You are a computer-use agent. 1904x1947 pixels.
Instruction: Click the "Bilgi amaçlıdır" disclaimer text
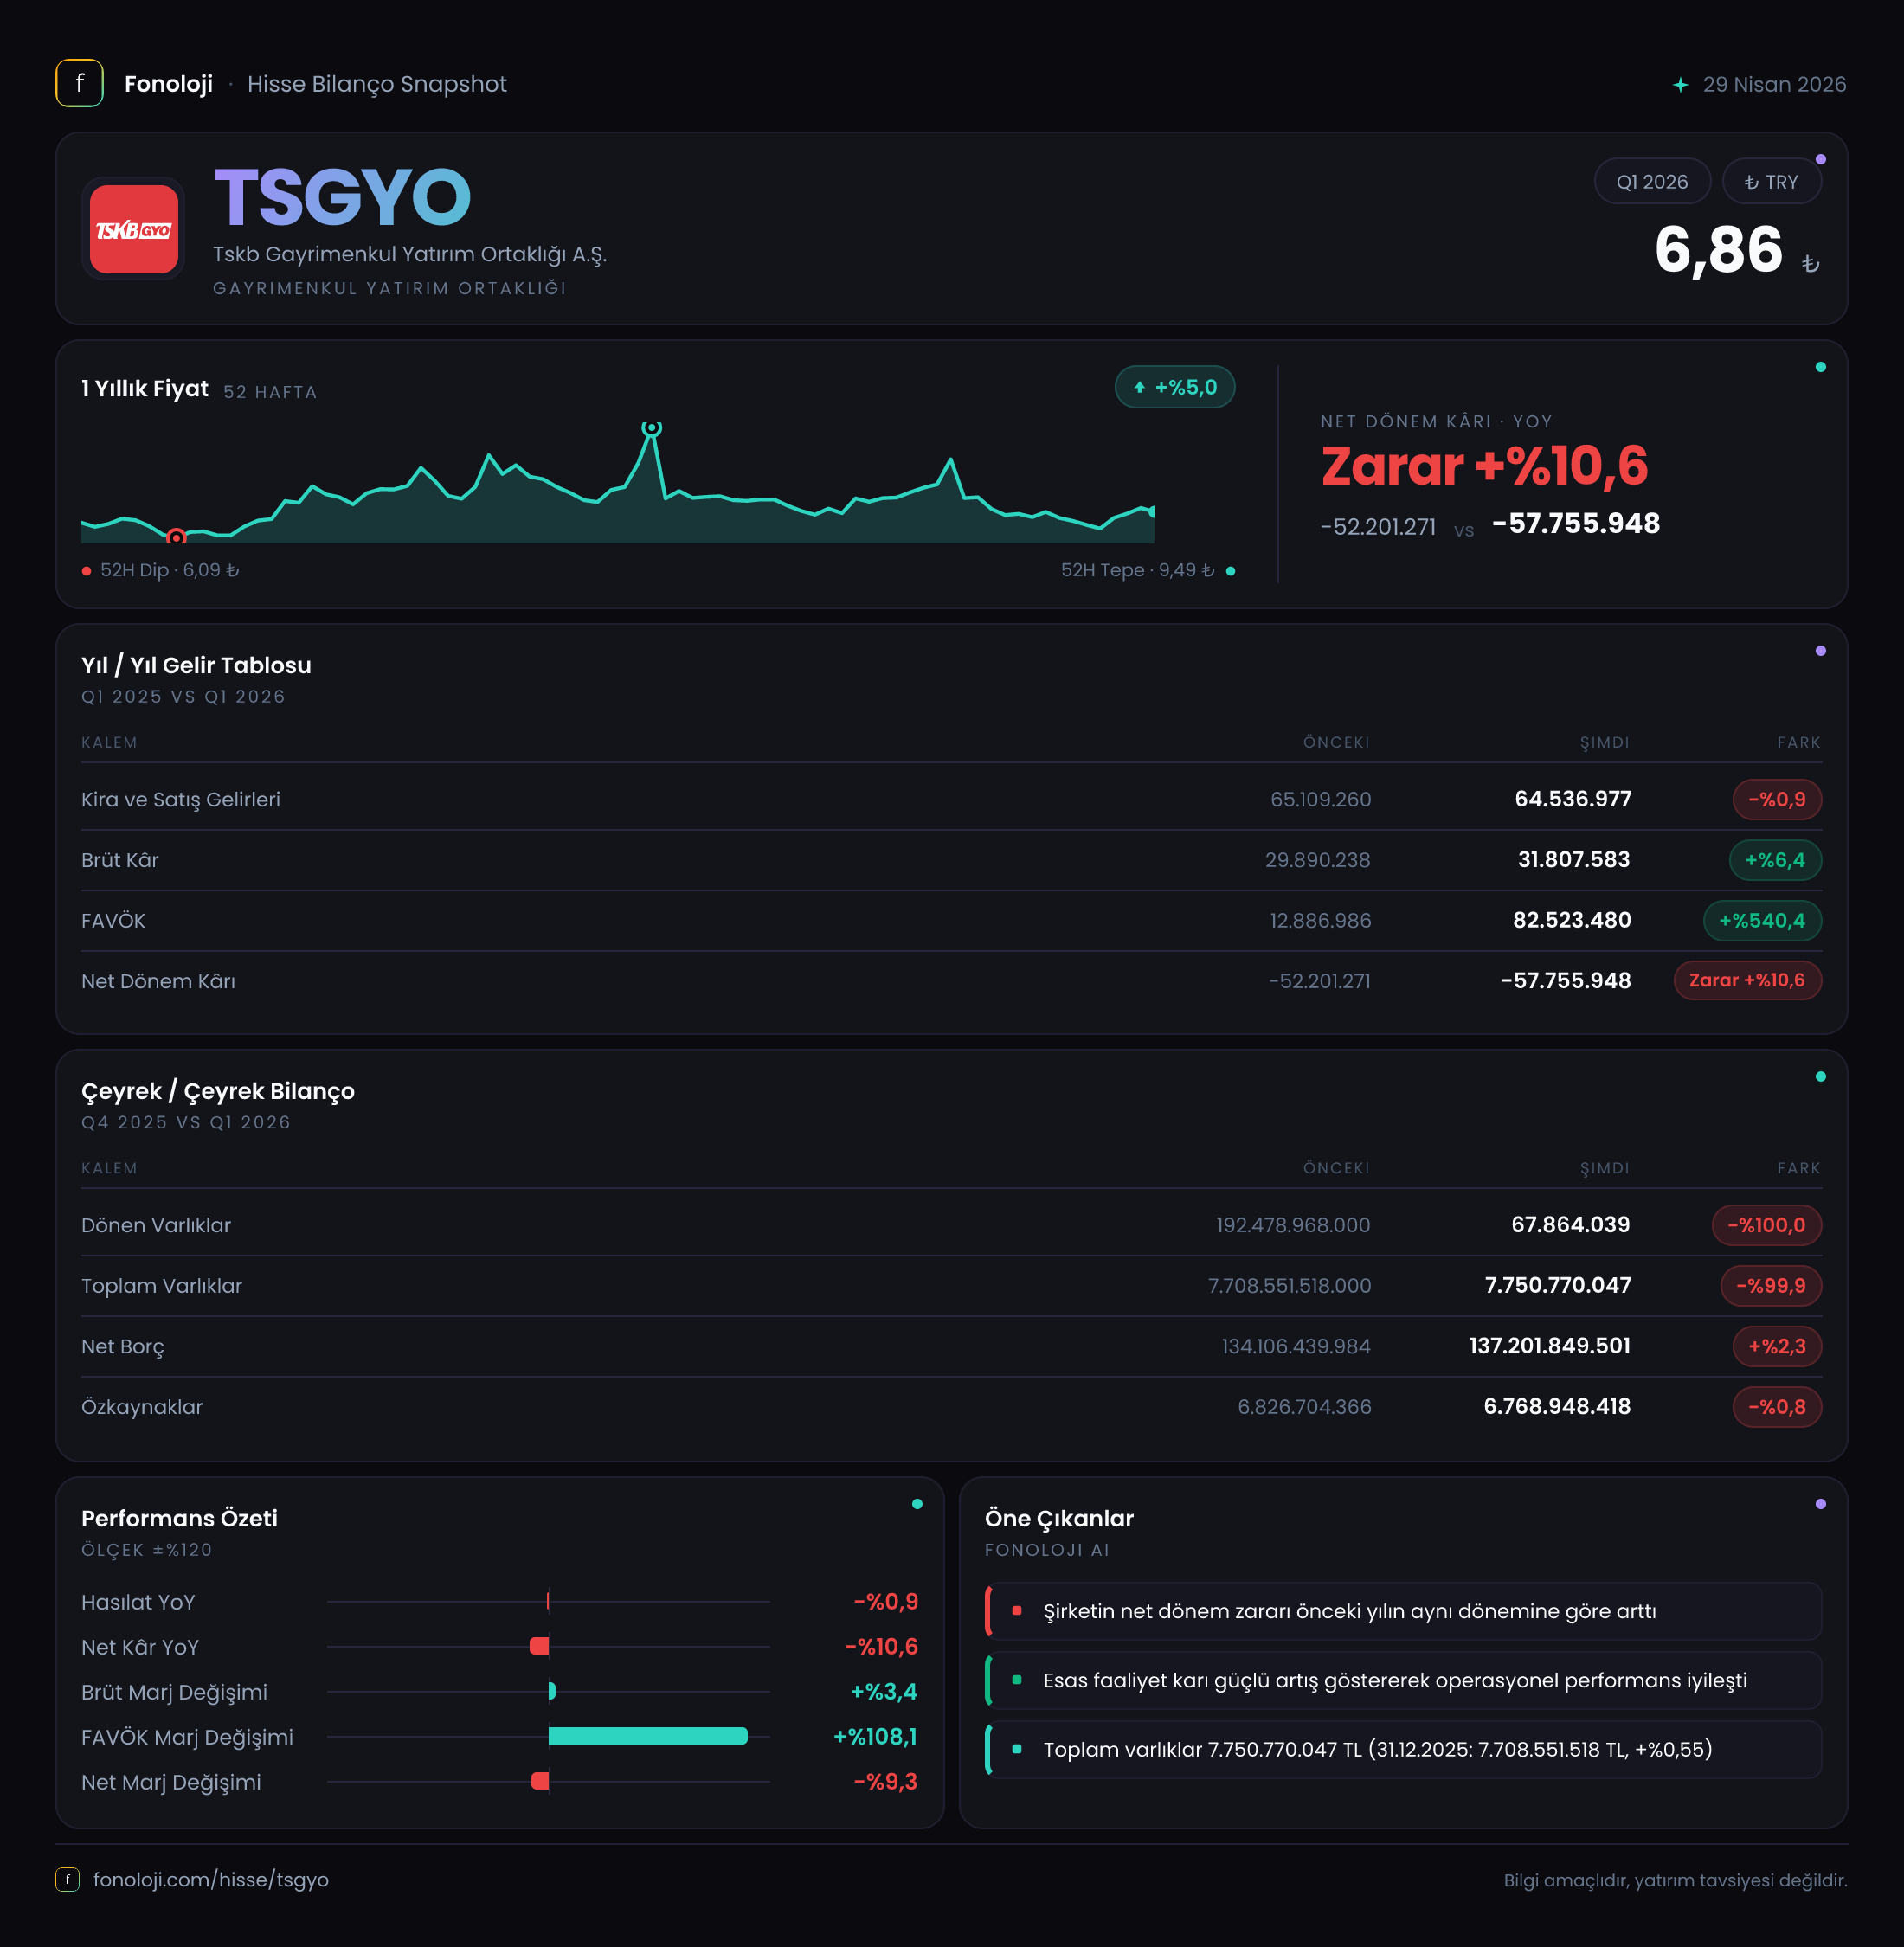point(1675,1880)
